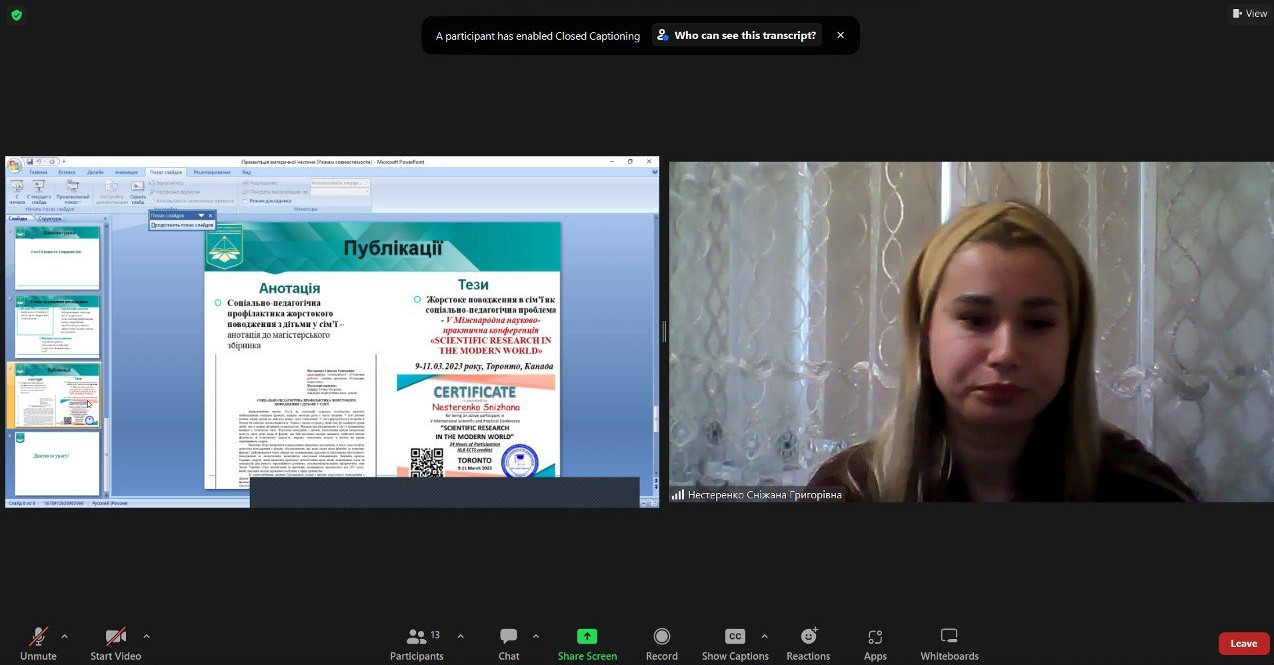Open Whiteboards
Viewport: 1274px width, 665px height.
[949, 637]
